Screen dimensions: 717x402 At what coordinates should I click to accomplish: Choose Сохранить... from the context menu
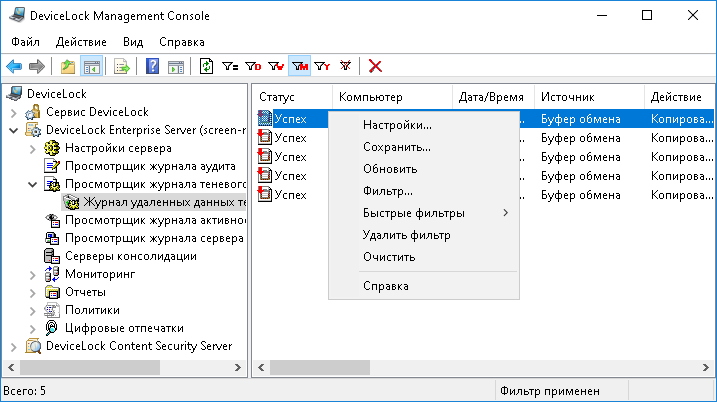point(397,147)
